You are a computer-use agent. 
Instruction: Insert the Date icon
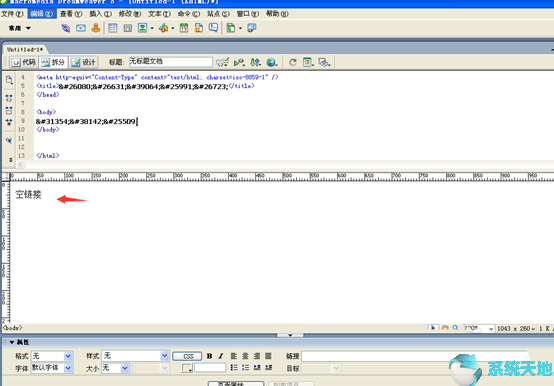[x=184, y=28]
